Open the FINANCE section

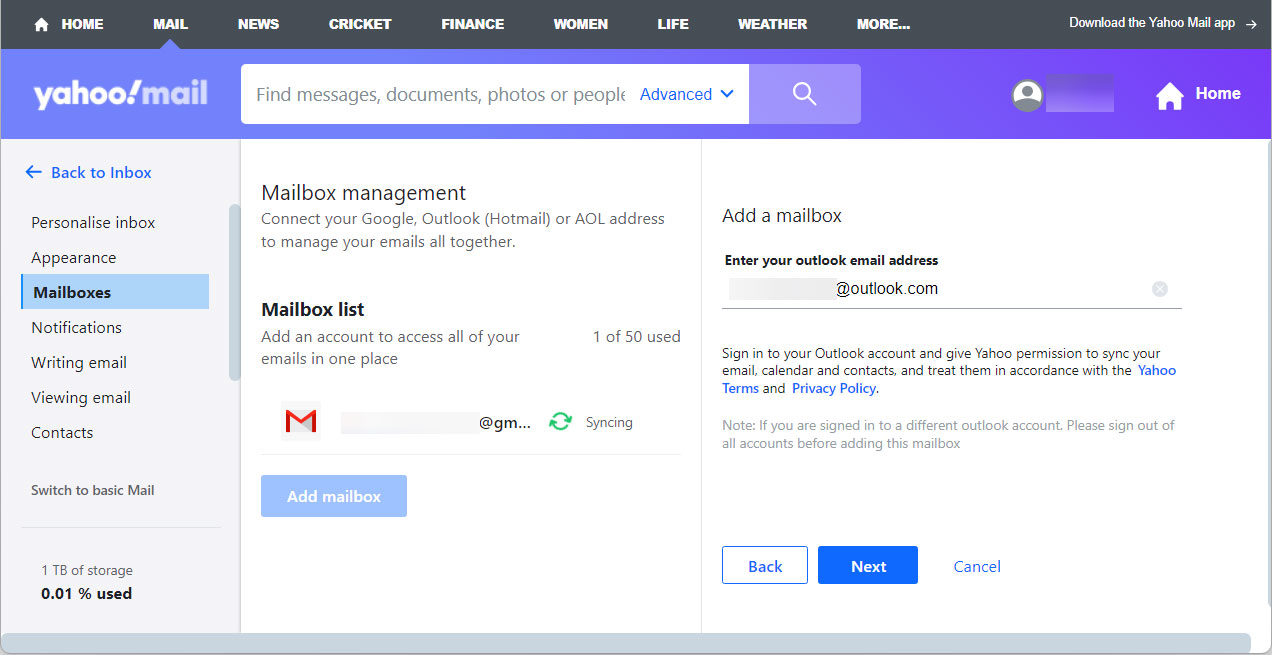[472, 23]
